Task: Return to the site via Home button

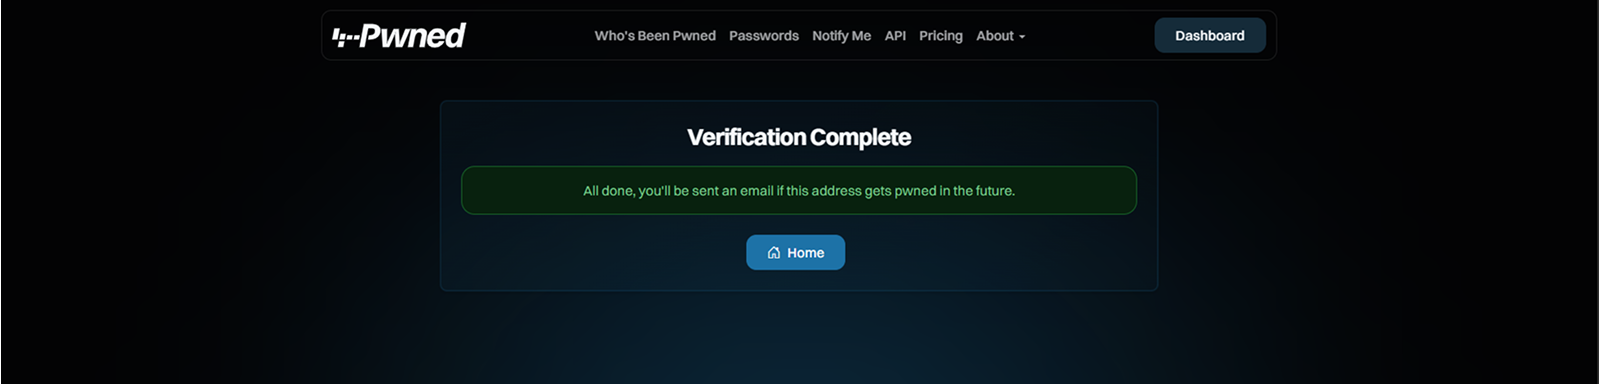Action: point(795,252)
